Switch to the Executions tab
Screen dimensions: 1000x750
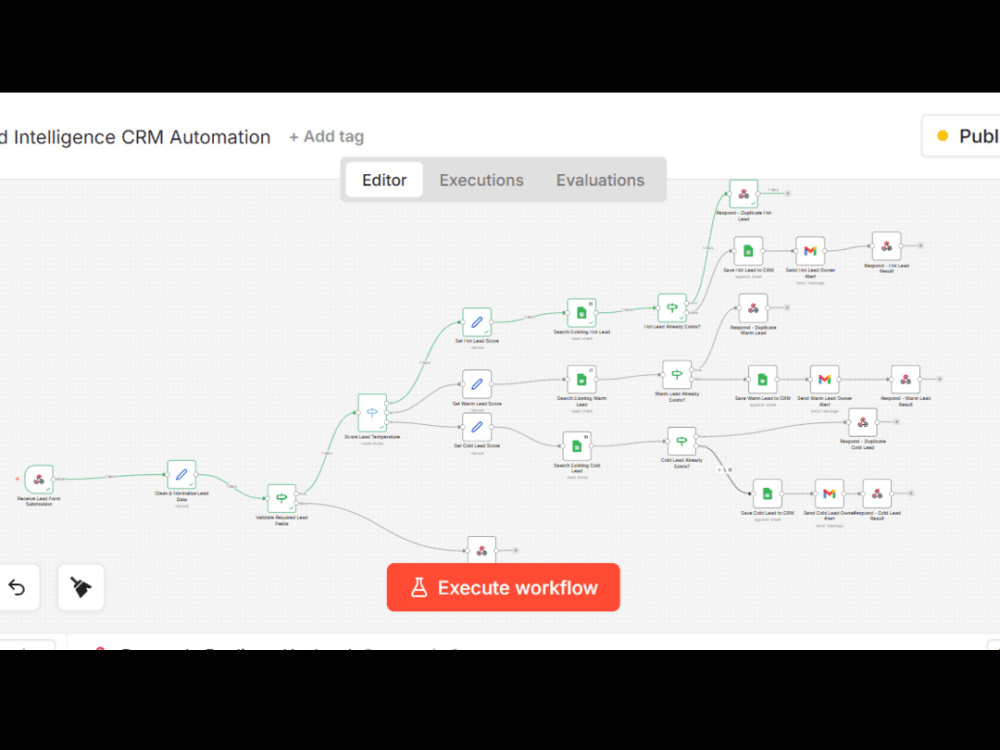482,180
